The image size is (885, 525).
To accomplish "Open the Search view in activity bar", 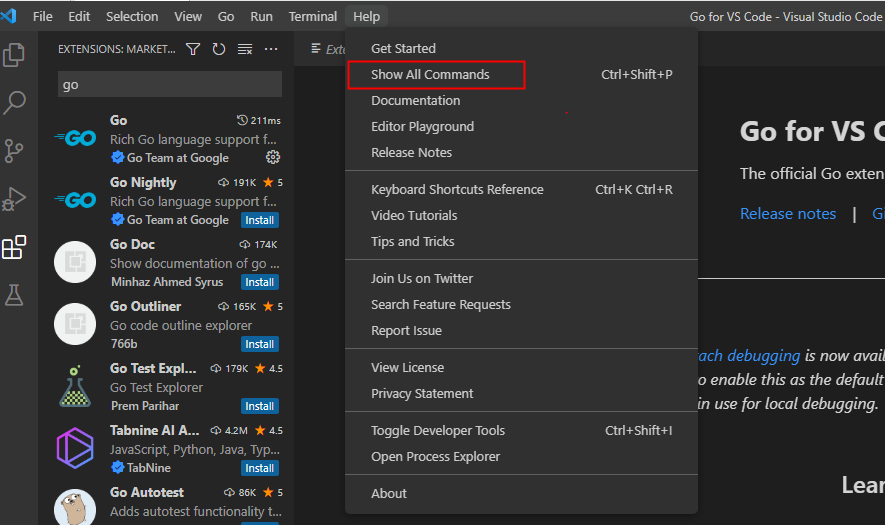I will tap(14, 103).
